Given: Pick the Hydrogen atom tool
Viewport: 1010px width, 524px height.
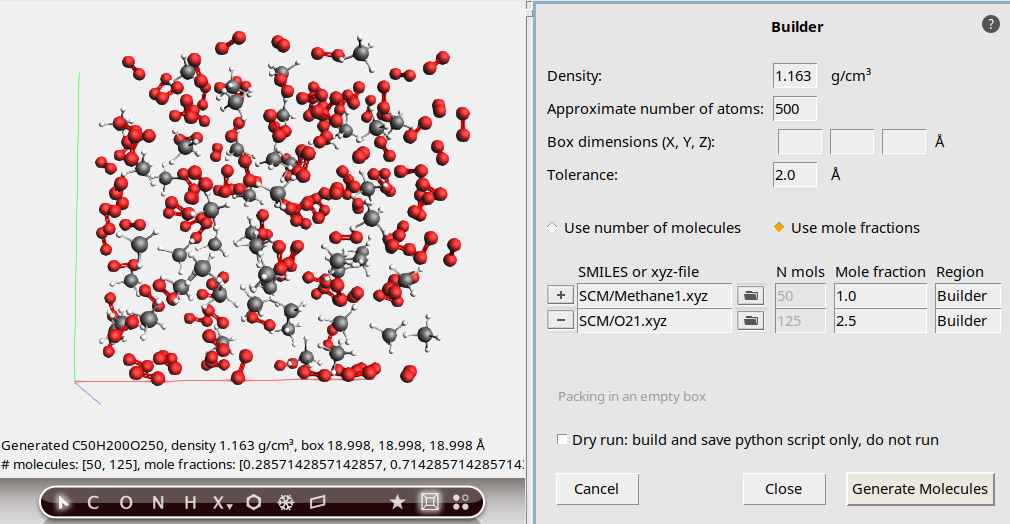Looking at the screenshot, I should tap(189, 502).
